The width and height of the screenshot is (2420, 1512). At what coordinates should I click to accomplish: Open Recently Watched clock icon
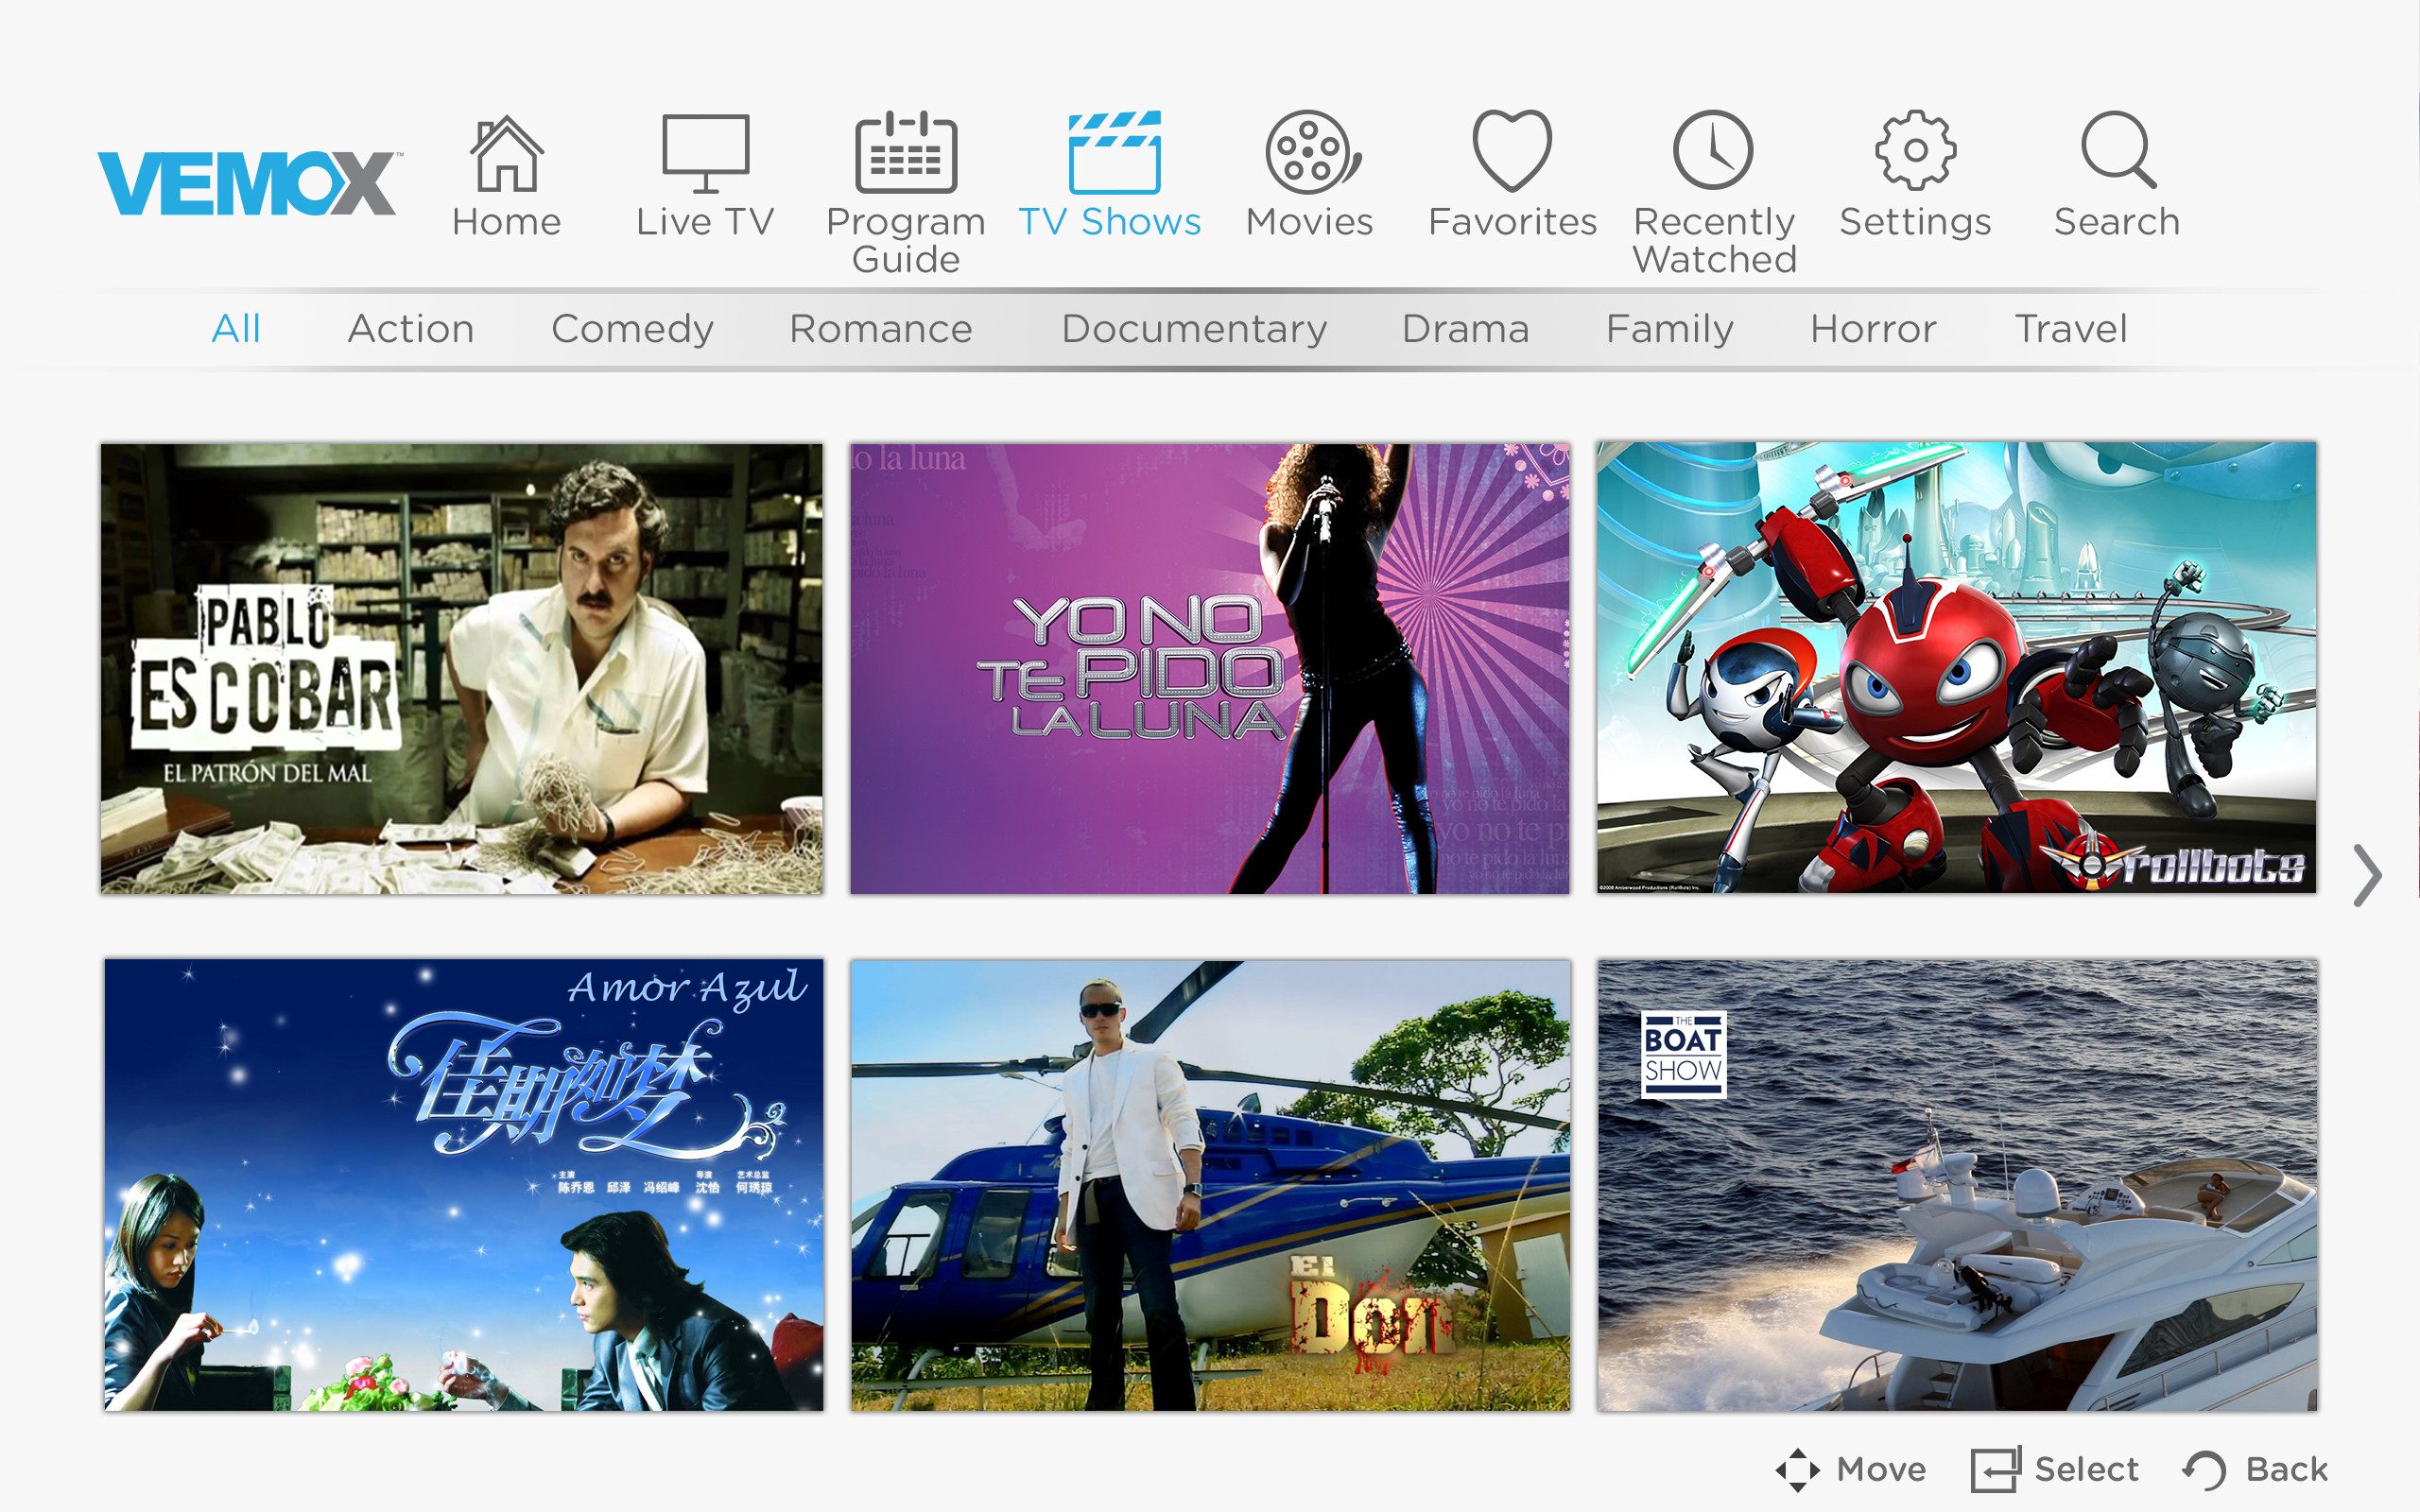(1713, 150)
